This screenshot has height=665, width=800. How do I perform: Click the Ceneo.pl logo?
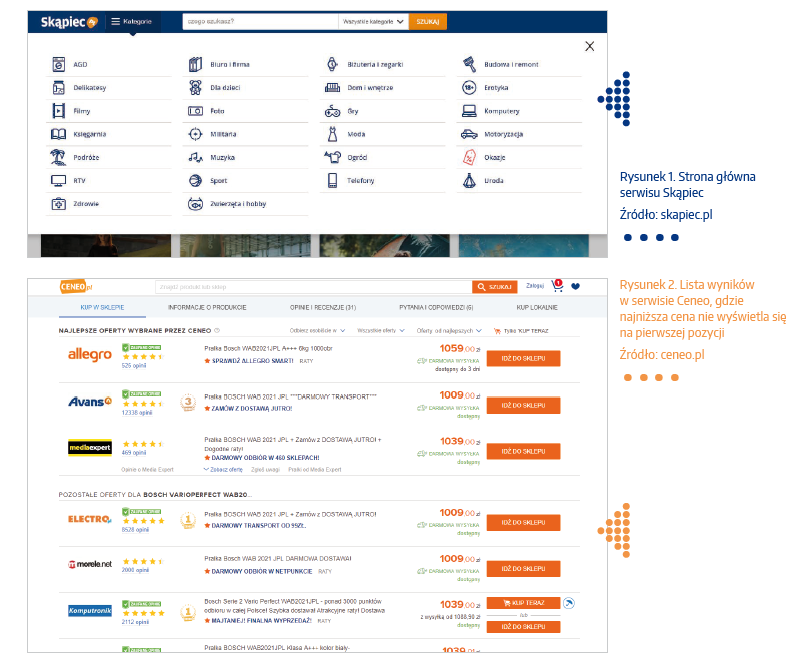[76, 287]
